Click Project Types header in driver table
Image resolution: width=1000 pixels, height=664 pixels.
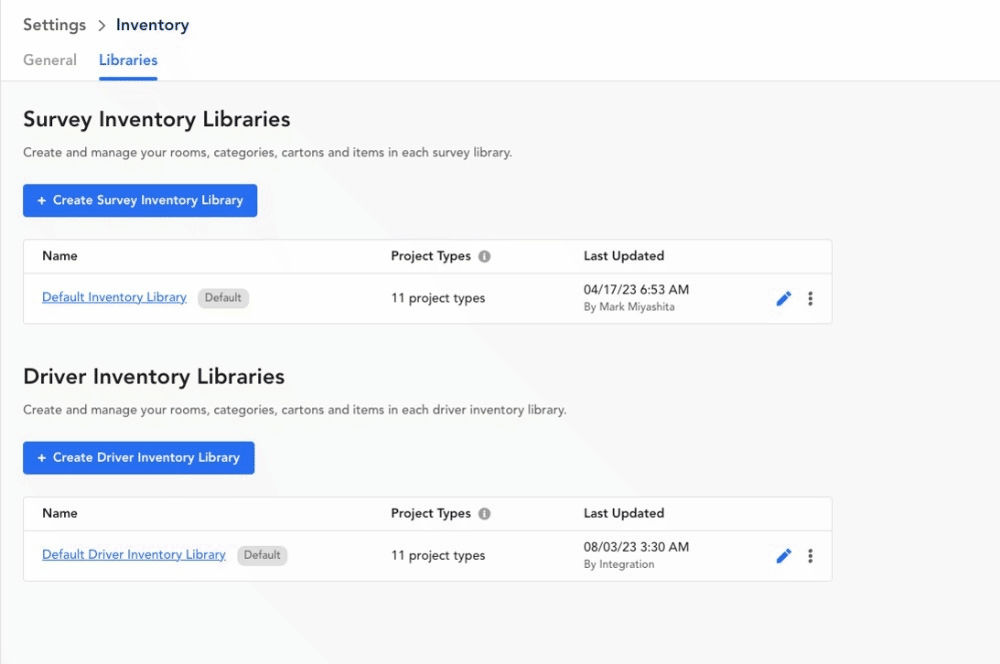coord(431,513)
